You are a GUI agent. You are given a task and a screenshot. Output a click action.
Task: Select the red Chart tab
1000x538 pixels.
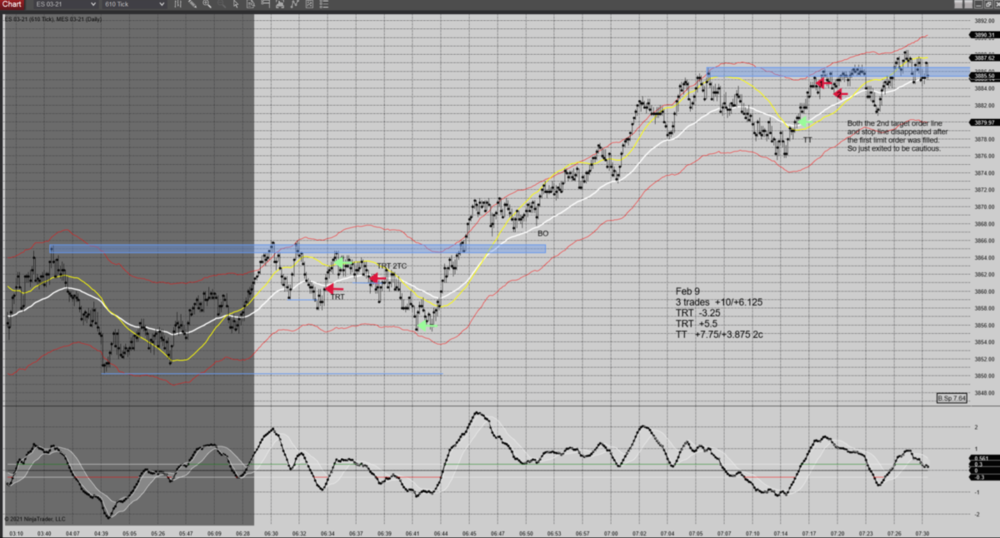click(x=12, y=6)
